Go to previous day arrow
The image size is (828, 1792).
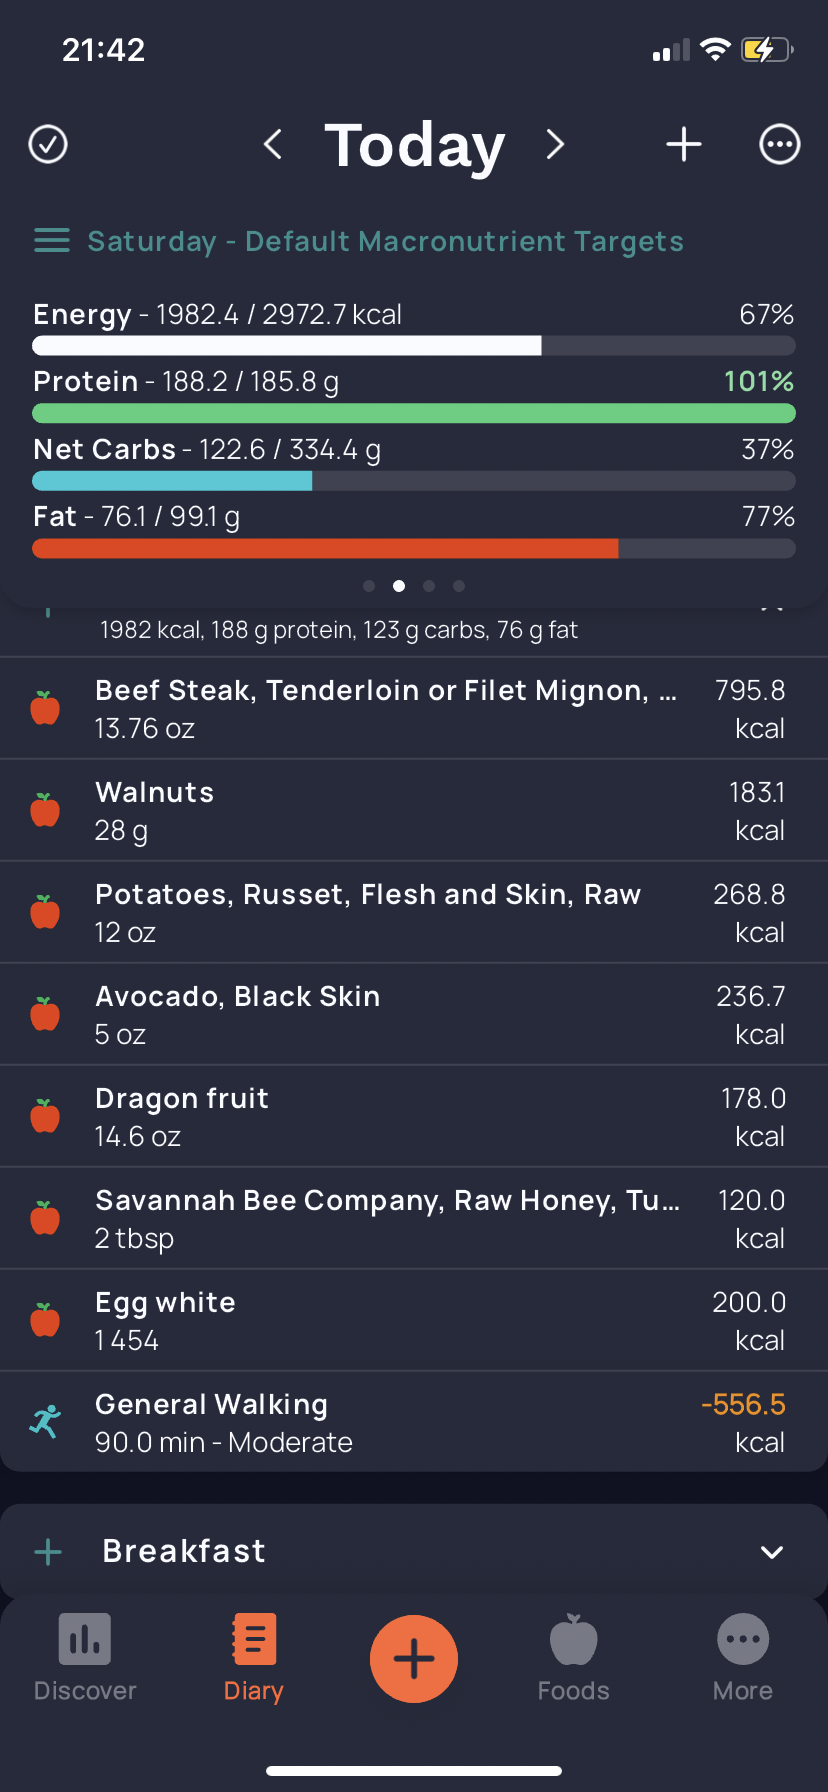click(273, 144)
